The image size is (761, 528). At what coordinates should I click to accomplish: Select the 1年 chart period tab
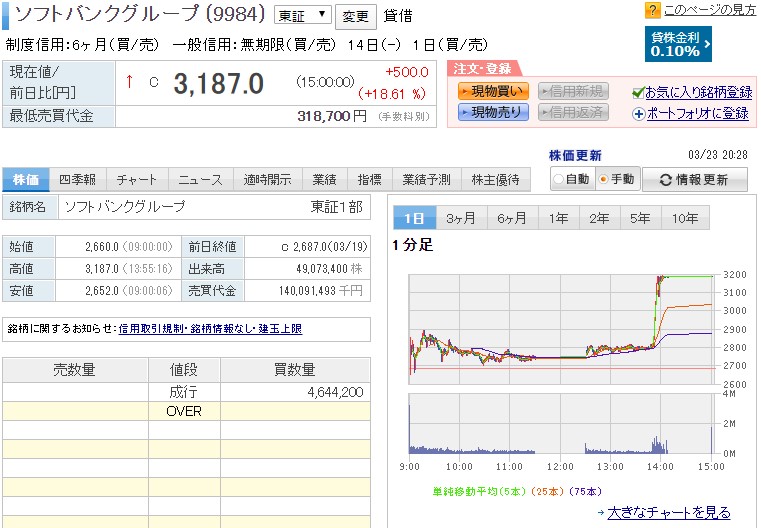(x=559, y=218)
